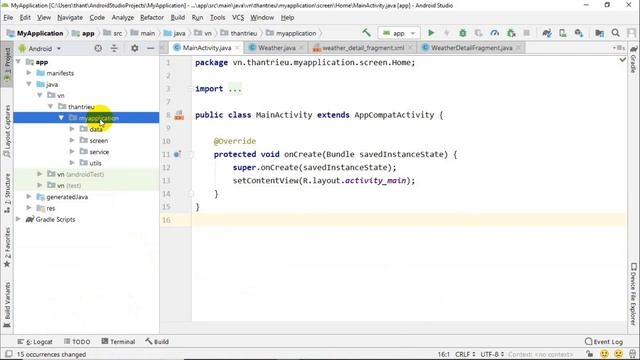This screenshot has height=360, width=640.
Task: Click the happy smiley feedback icon
Action: 604,354
